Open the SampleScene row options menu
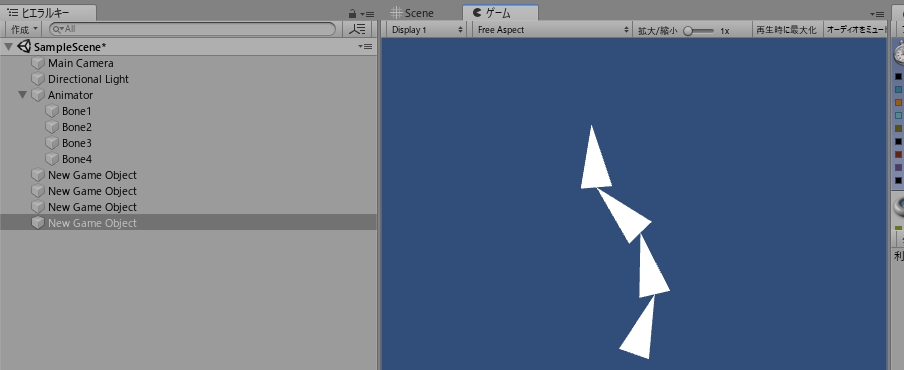 365,46
